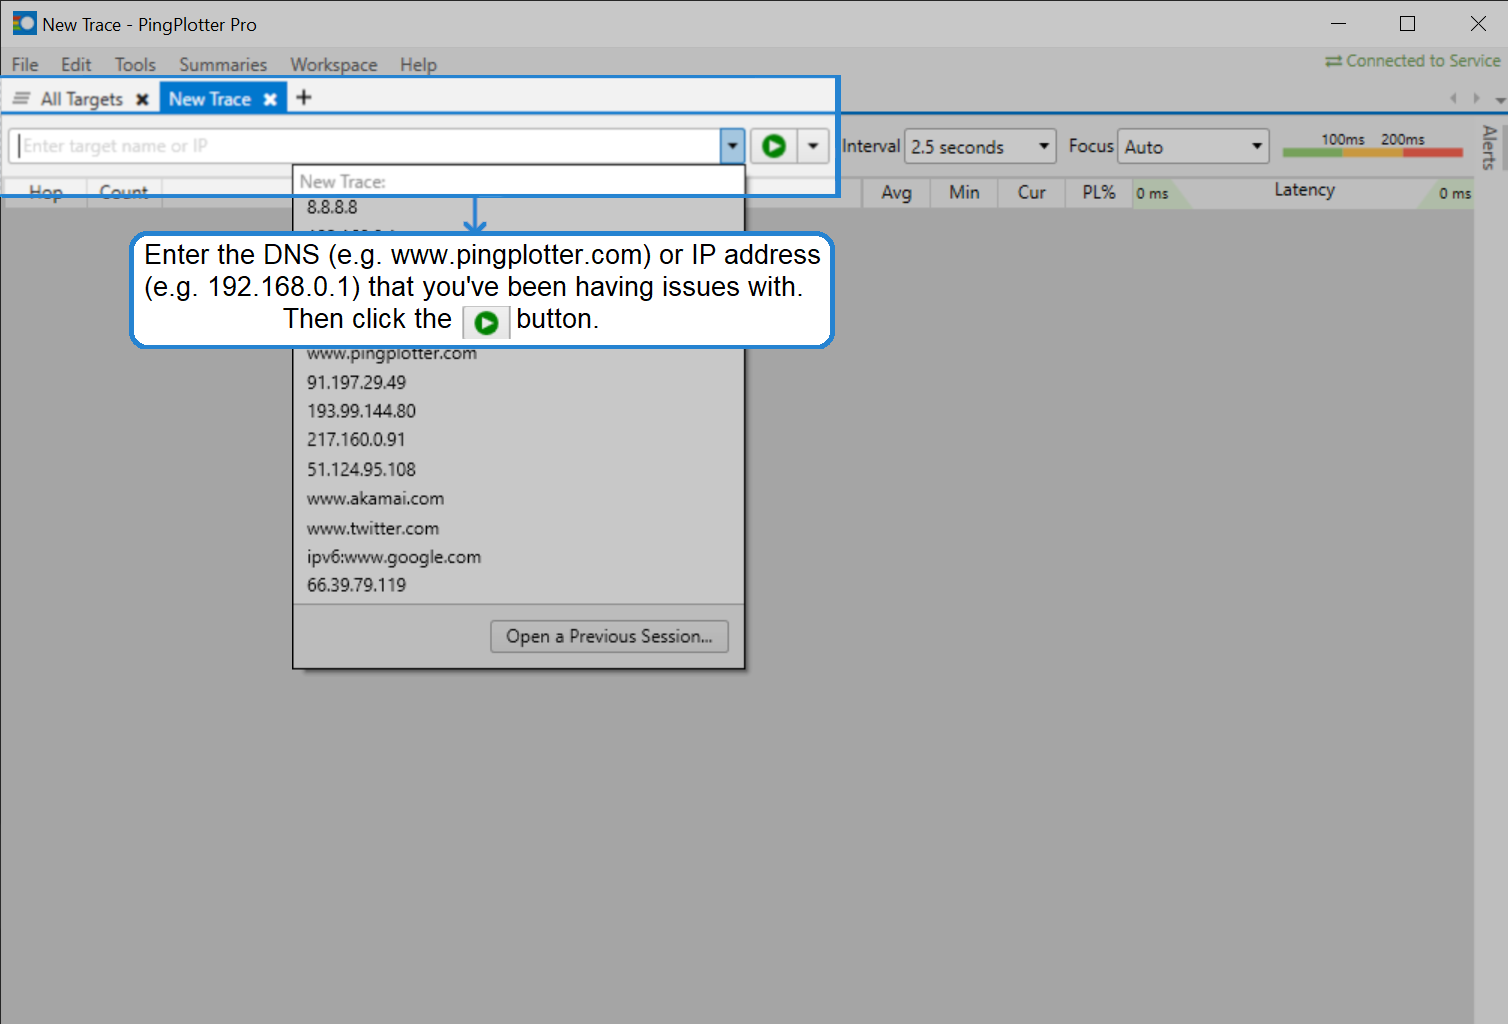1508x1024 pixels.
Task: Click the 100ms/200ms latency color scale
Action: (x=1372, y=146)
